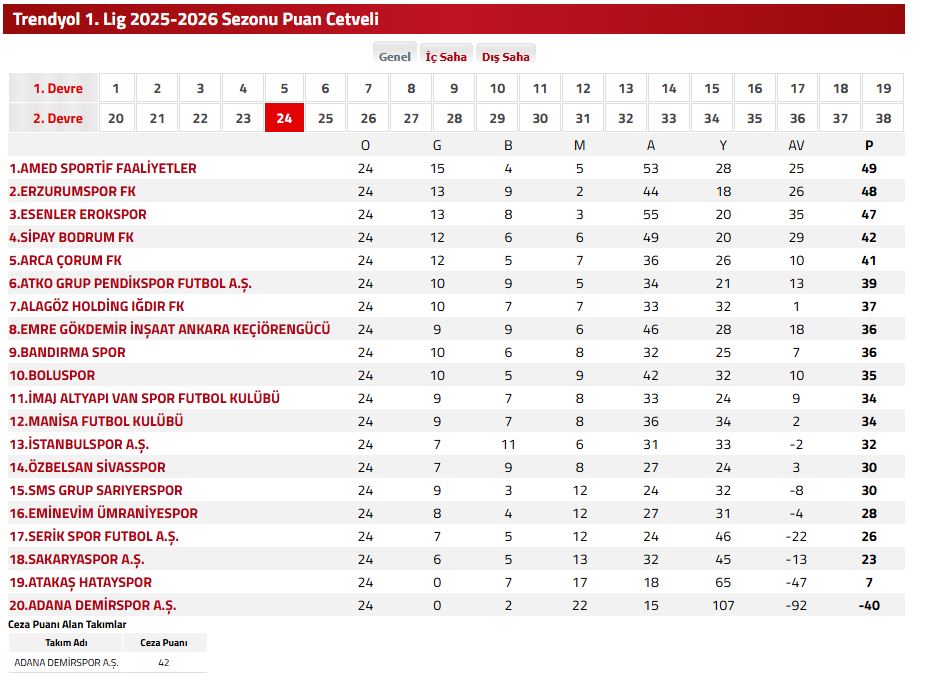Pick week 30 from the second half

coord(540,118)
